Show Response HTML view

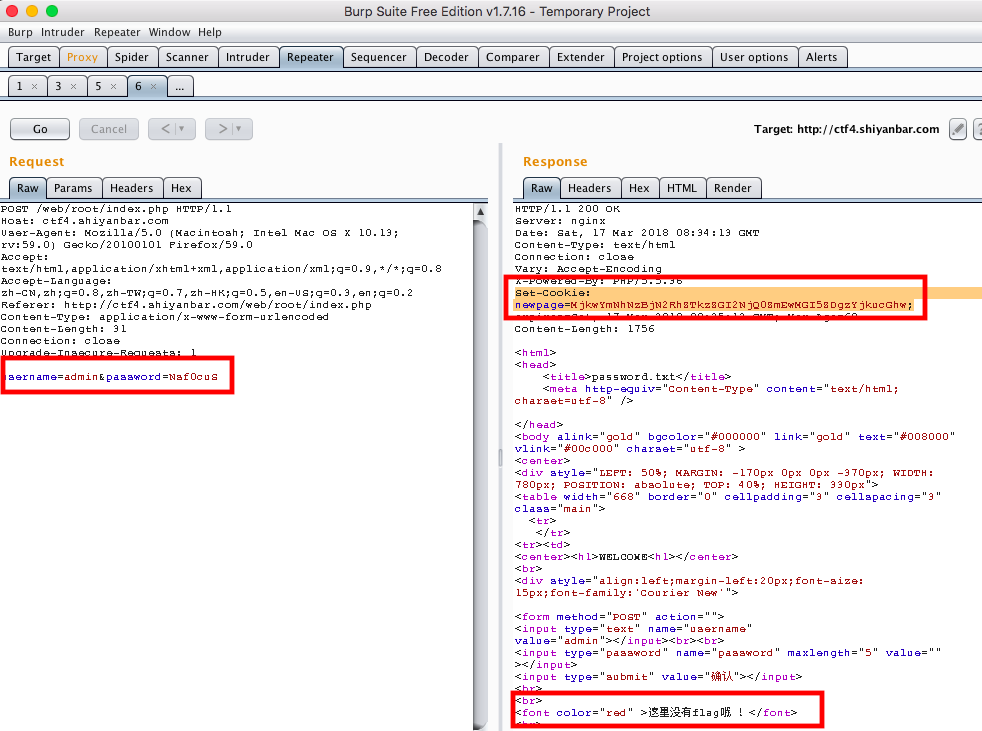click(681, 188)
